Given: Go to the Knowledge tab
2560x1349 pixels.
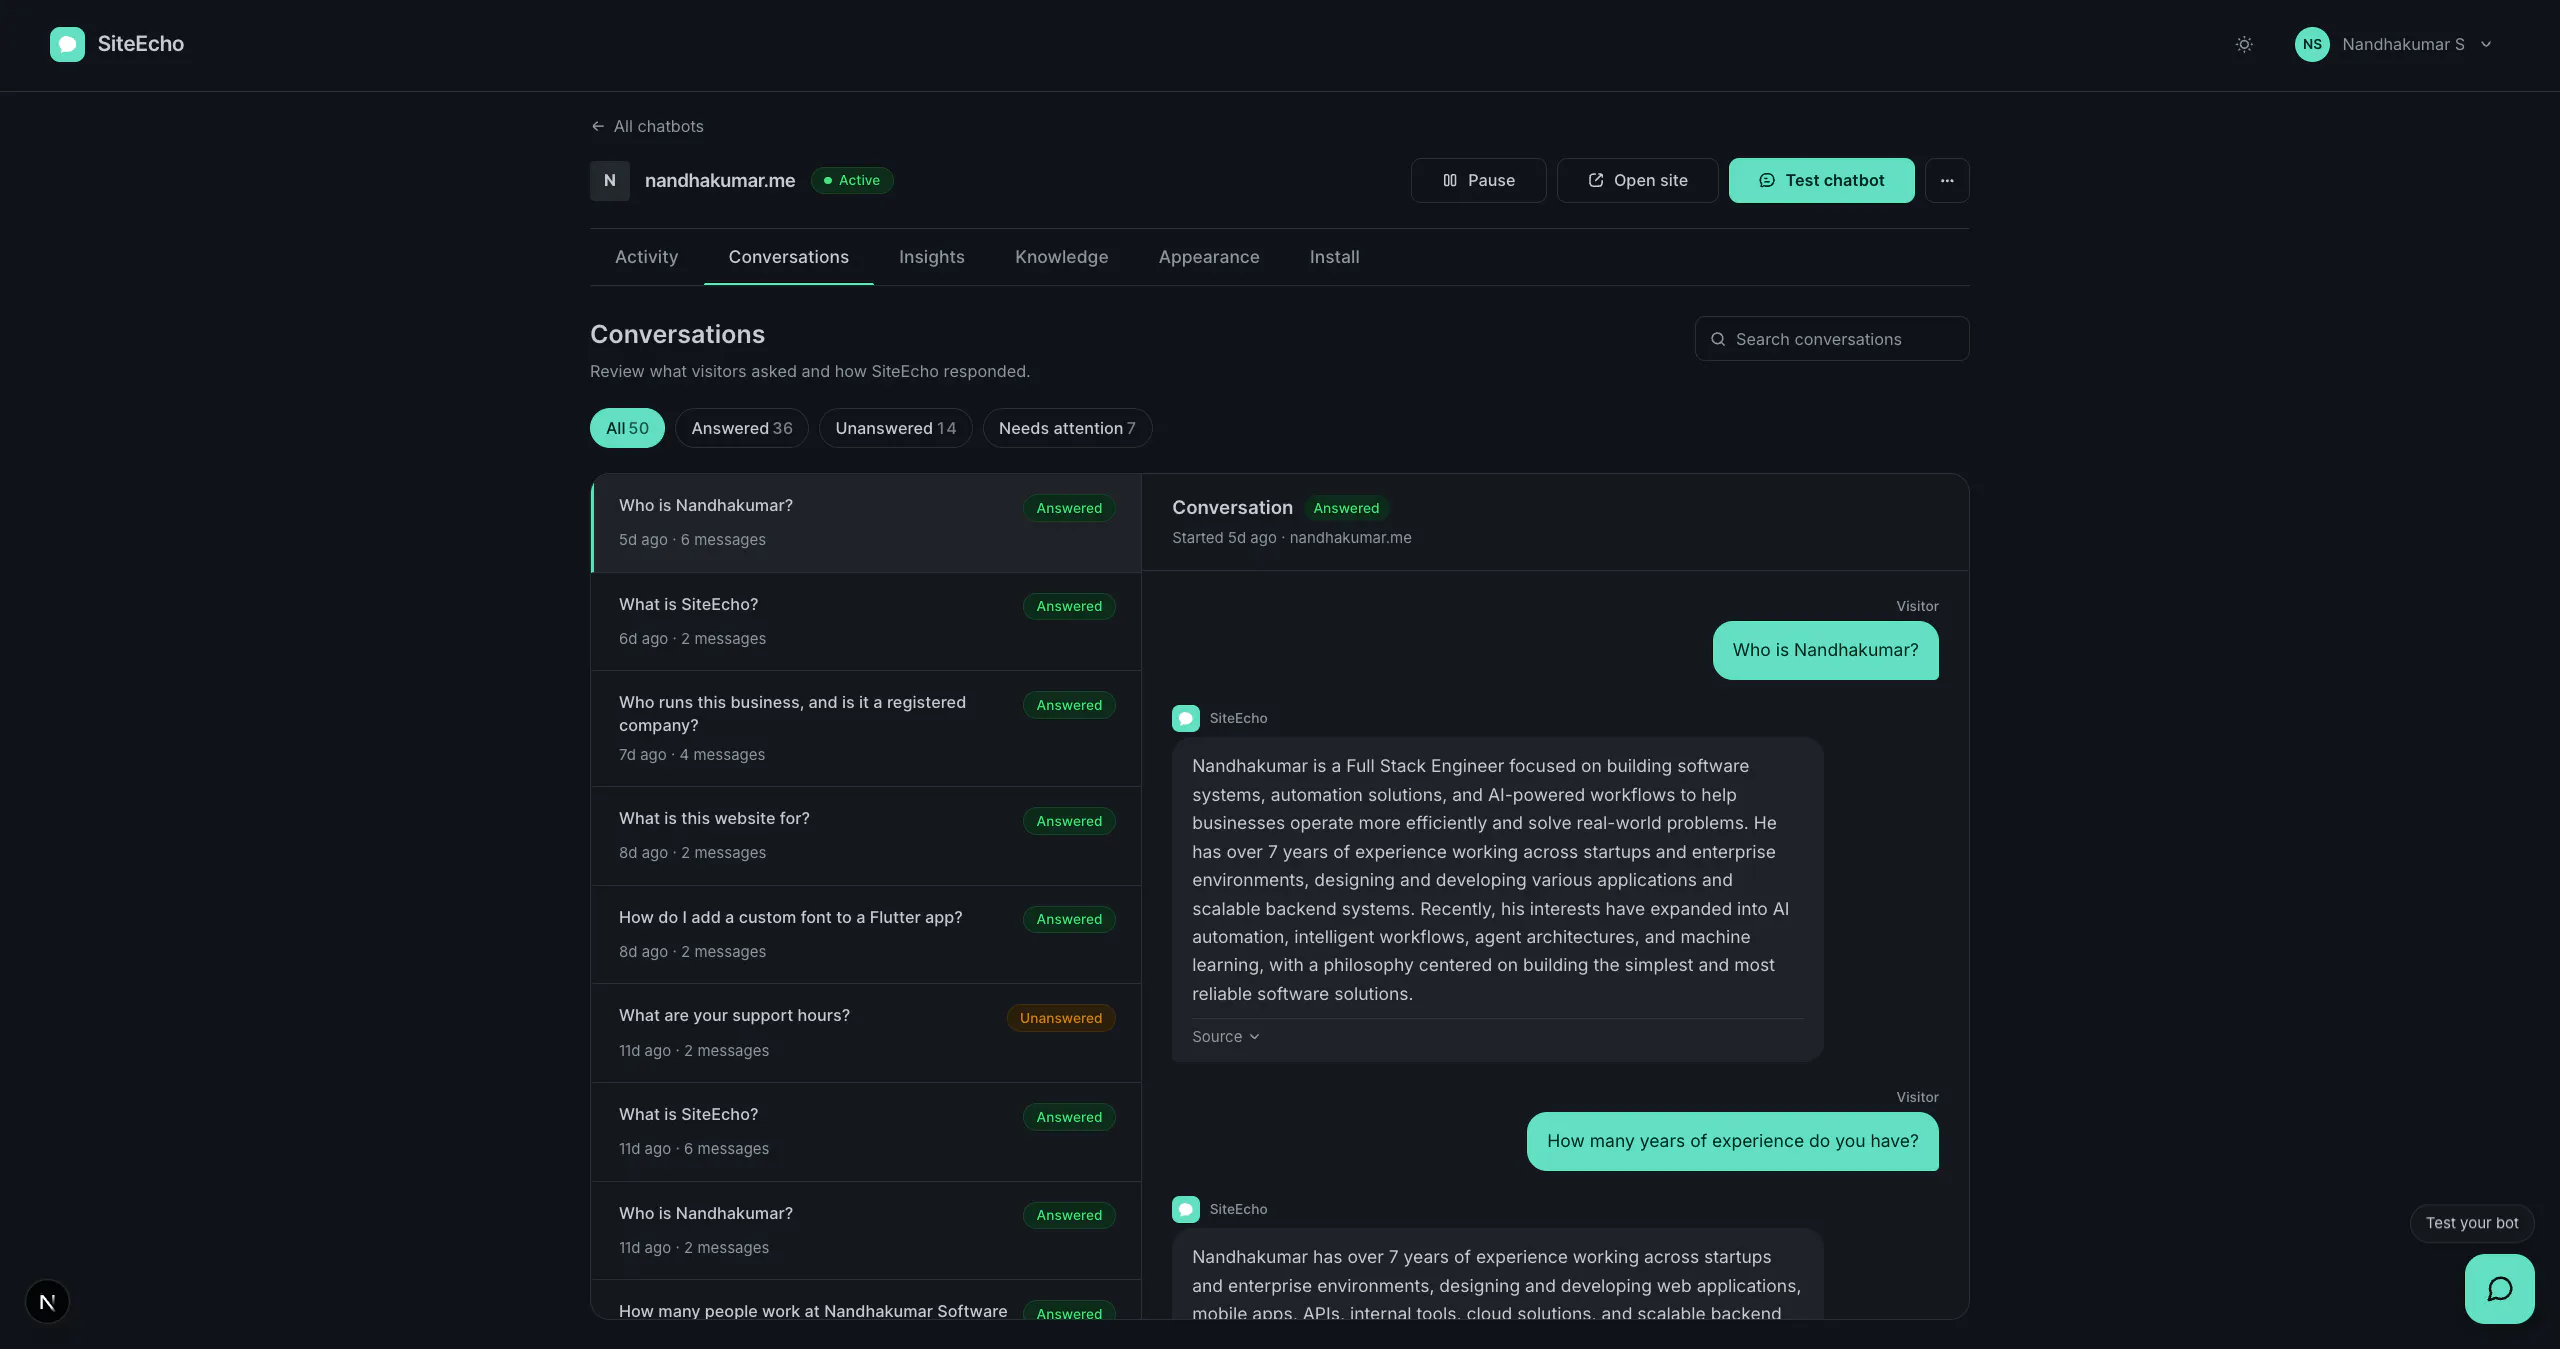Looking at the screenshot, I should pos(1062,257).
